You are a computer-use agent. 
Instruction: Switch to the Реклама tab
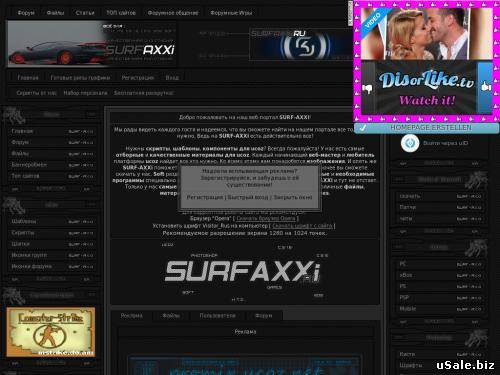point(132,315)
